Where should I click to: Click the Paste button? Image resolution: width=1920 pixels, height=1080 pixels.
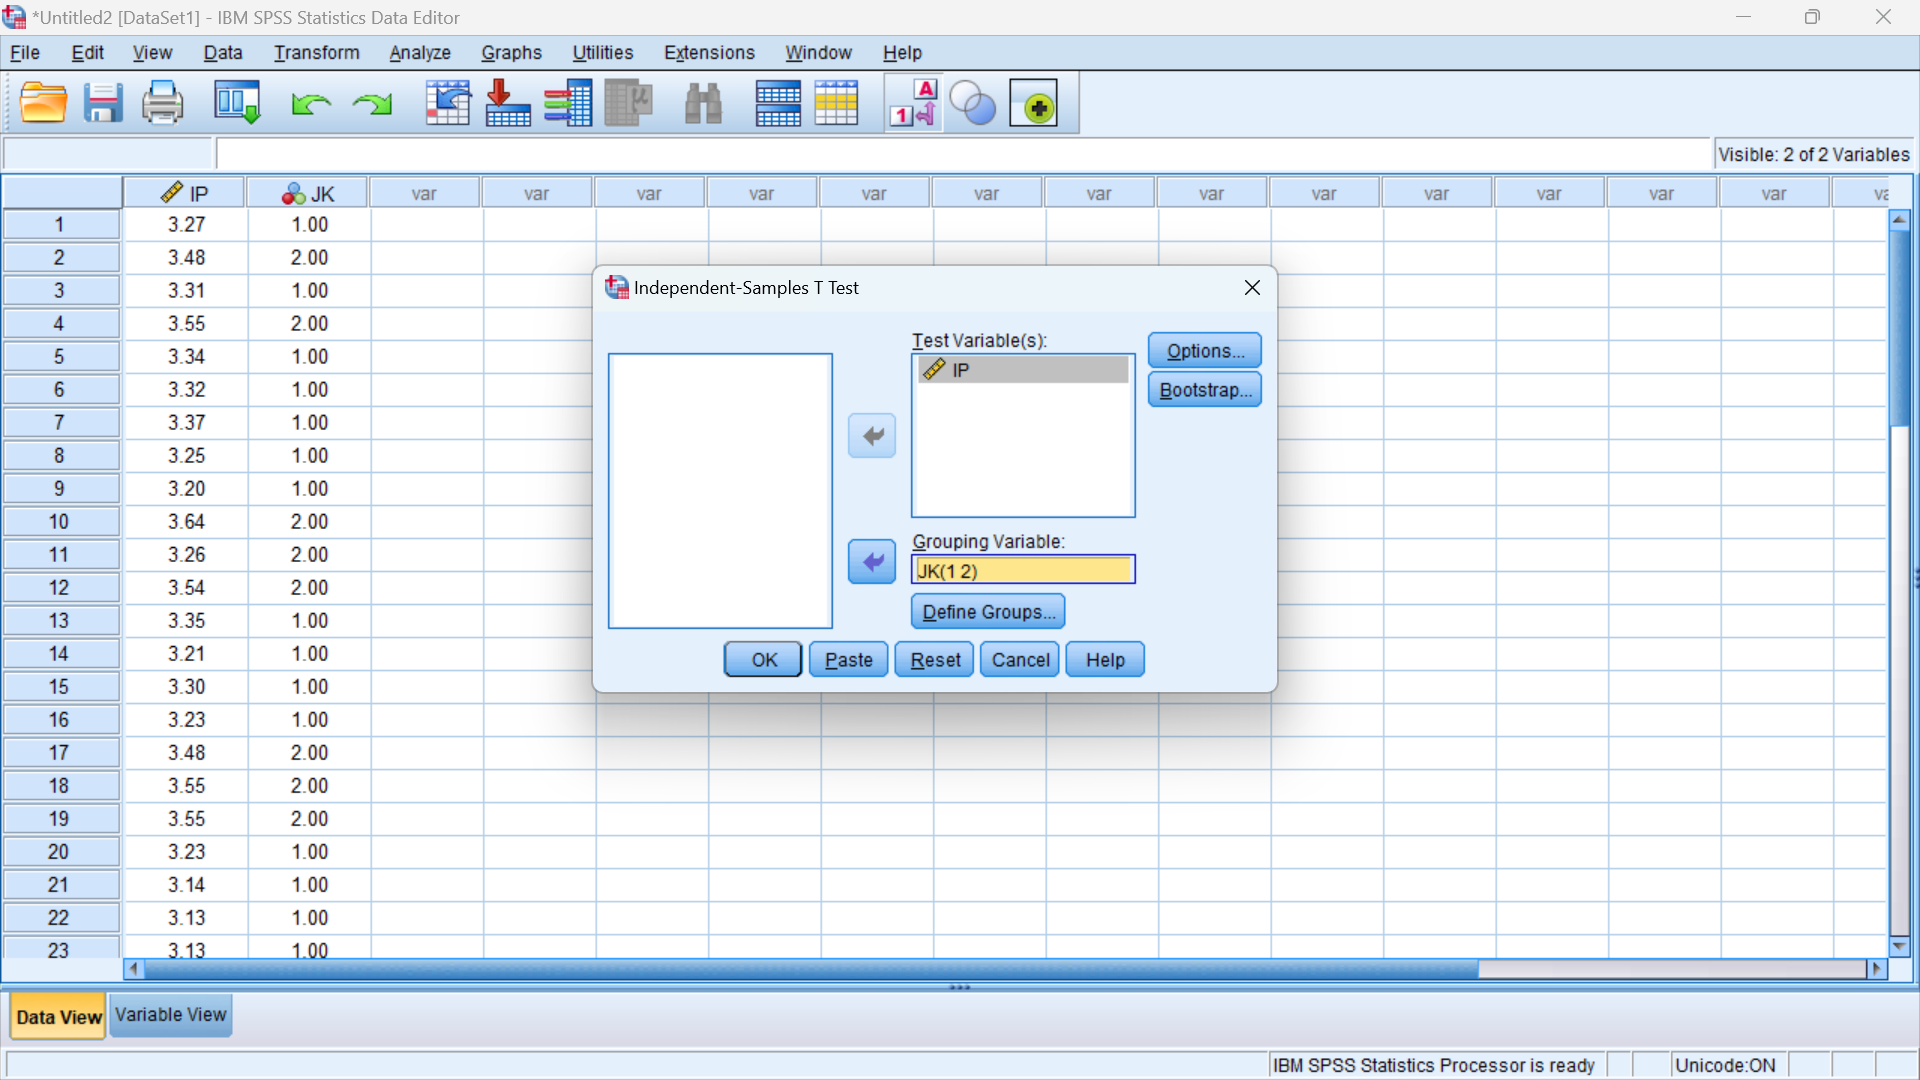(x=849, y=660)
